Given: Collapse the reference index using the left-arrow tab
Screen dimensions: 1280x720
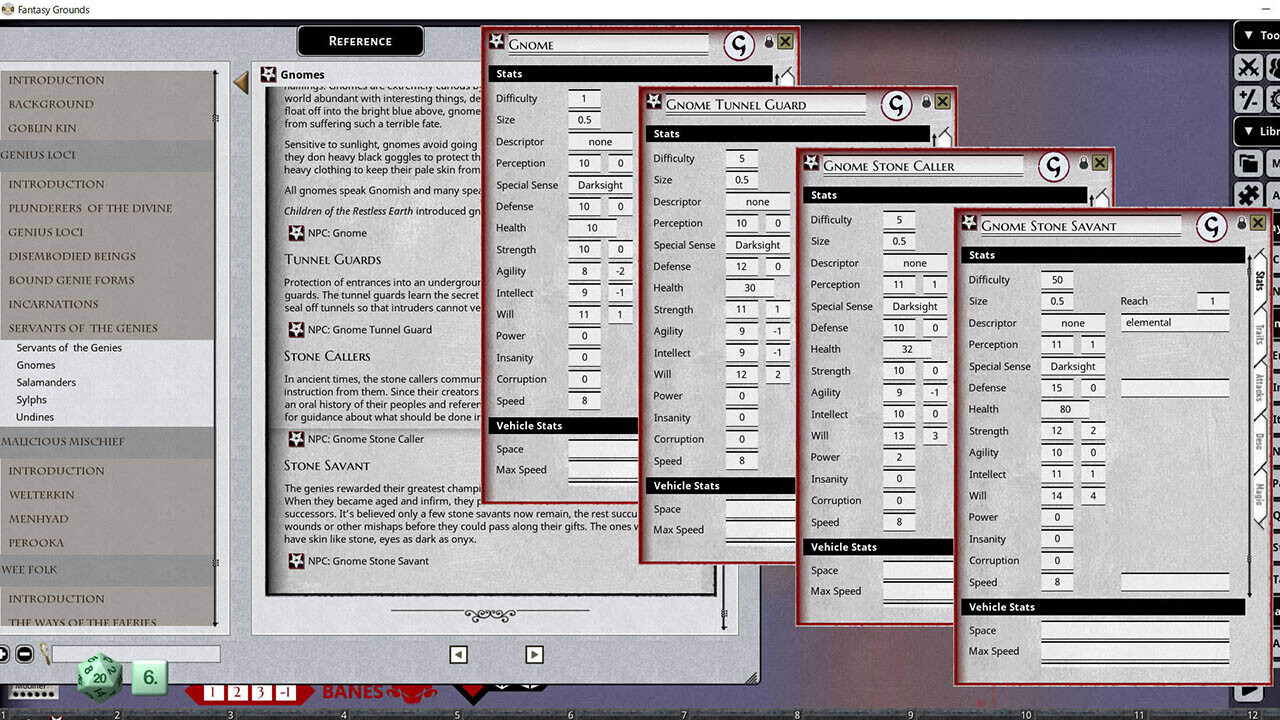Looking at the screenshot, I should 240,83.
